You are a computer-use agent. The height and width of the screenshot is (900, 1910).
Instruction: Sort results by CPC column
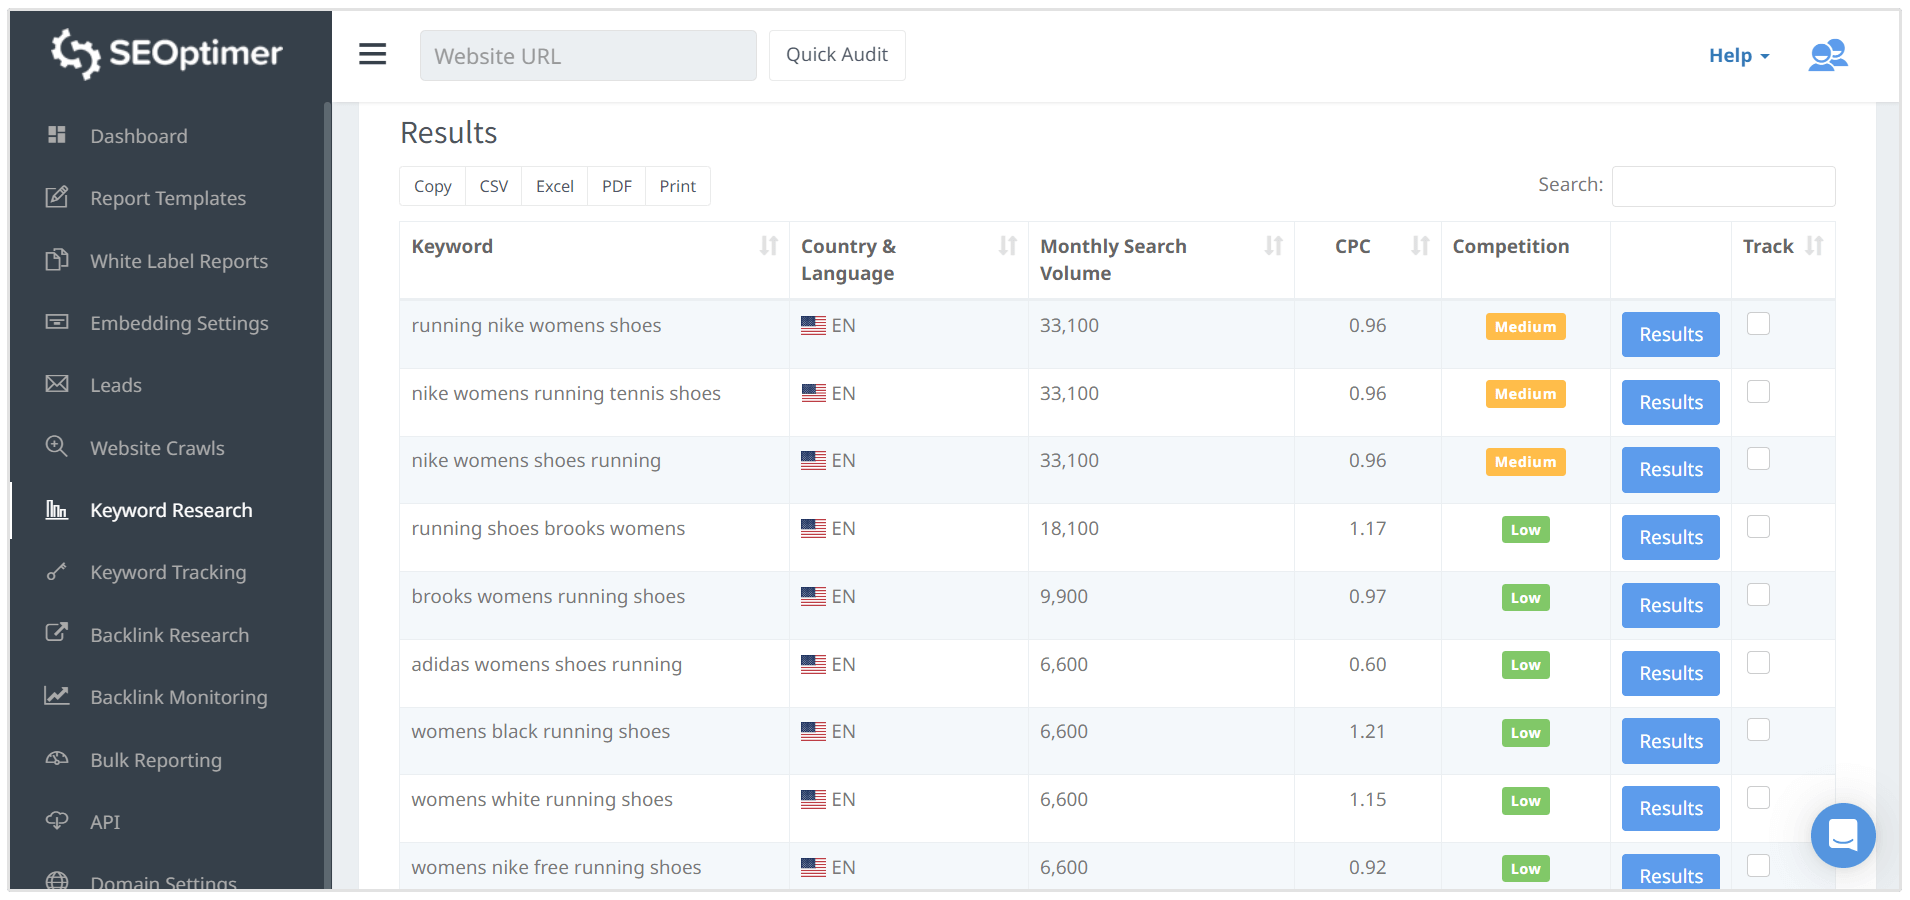click(x=1419, y=246)
